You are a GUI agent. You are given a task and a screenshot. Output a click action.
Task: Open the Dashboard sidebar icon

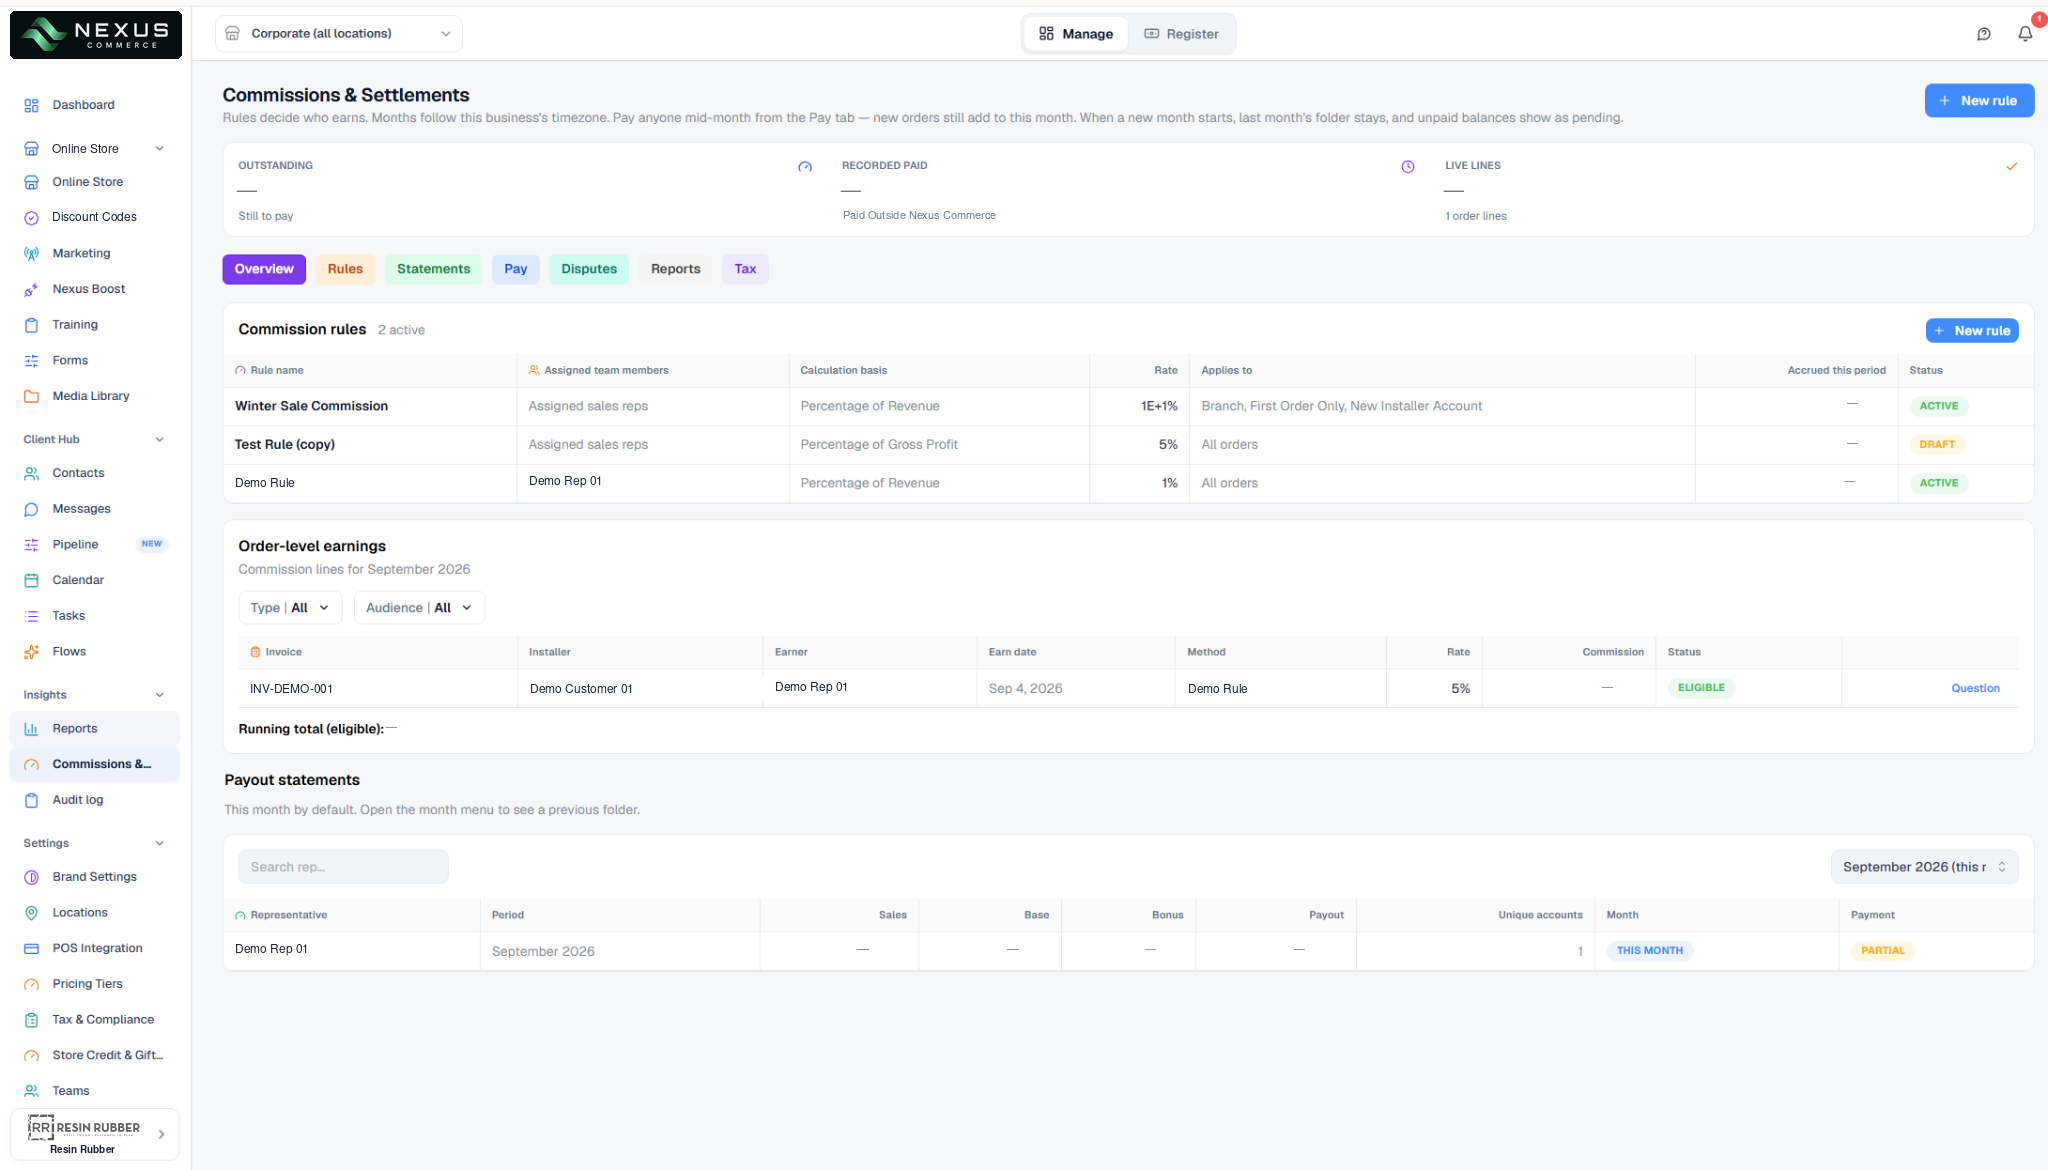pos(31,105)
